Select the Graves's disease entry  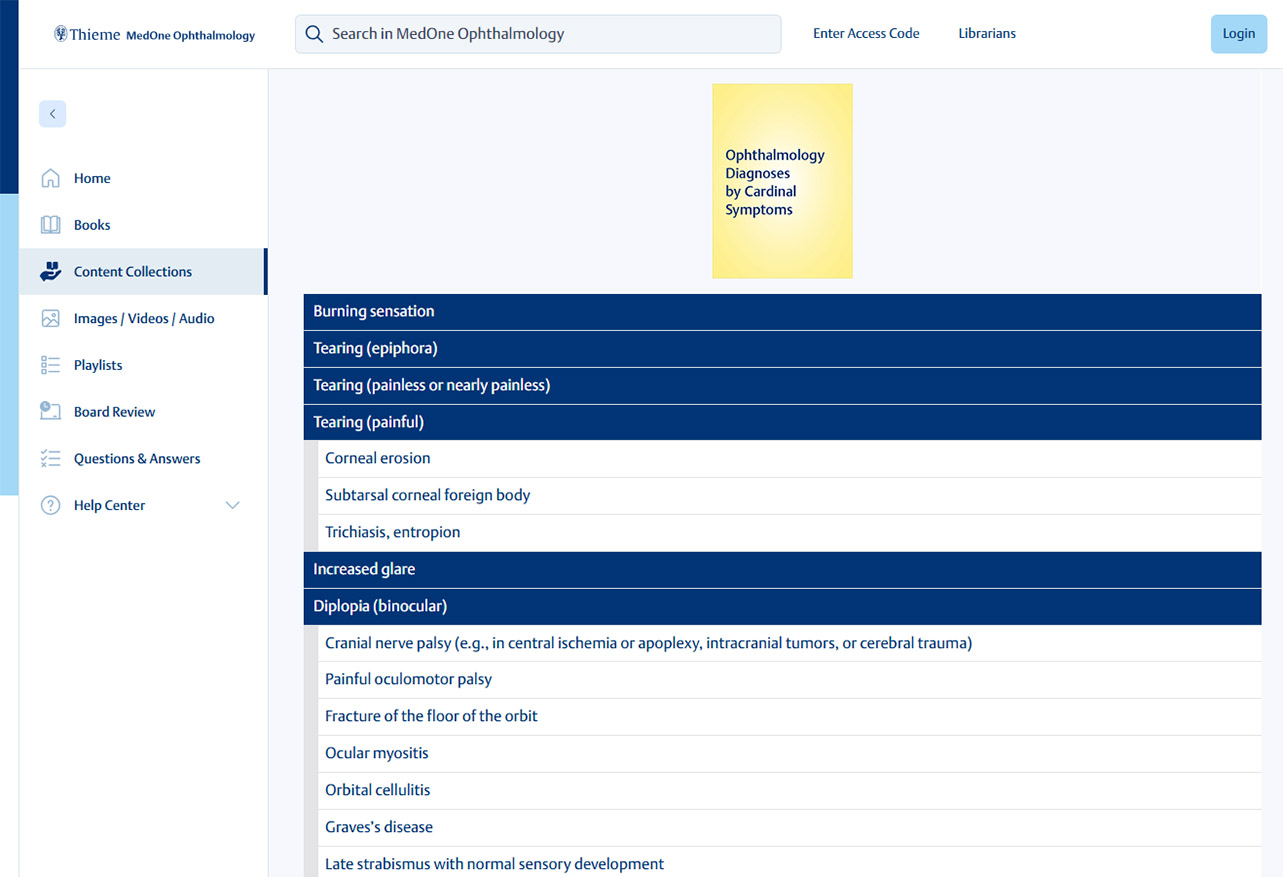[378, 827]
